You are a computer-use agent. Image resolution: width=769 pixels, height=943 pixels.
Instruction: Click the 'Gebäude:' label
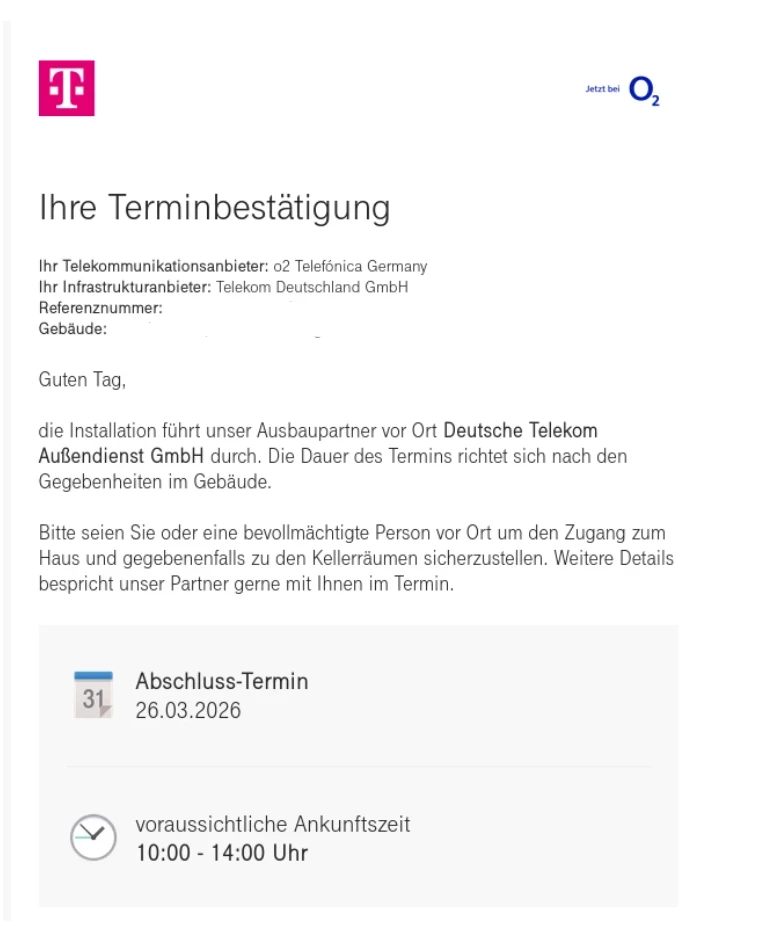pos(73,329)
